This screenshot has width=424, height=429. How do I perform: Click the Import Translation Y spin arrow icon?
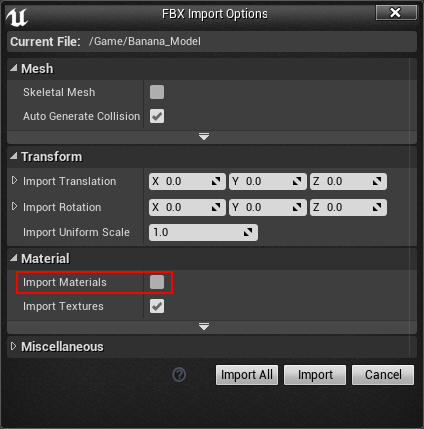point(297,181)
